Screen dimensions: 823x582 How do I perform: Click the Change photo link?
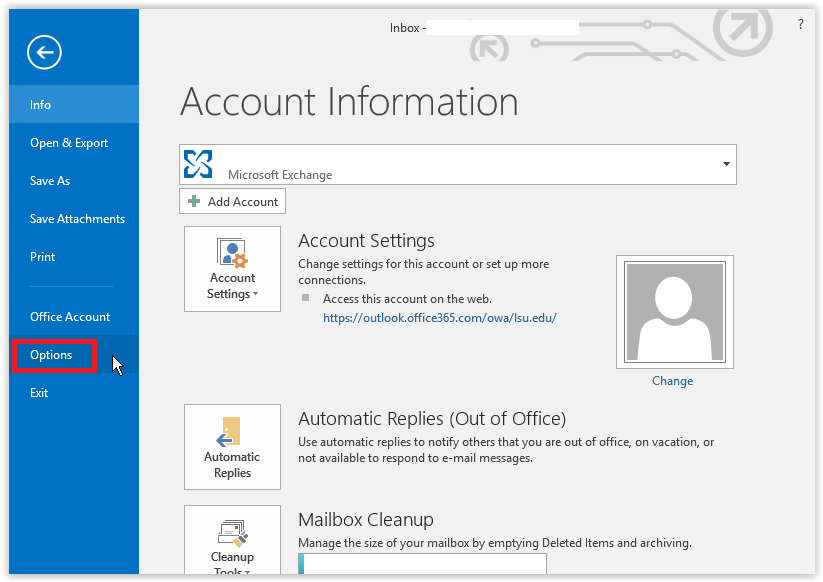[672, 381]
